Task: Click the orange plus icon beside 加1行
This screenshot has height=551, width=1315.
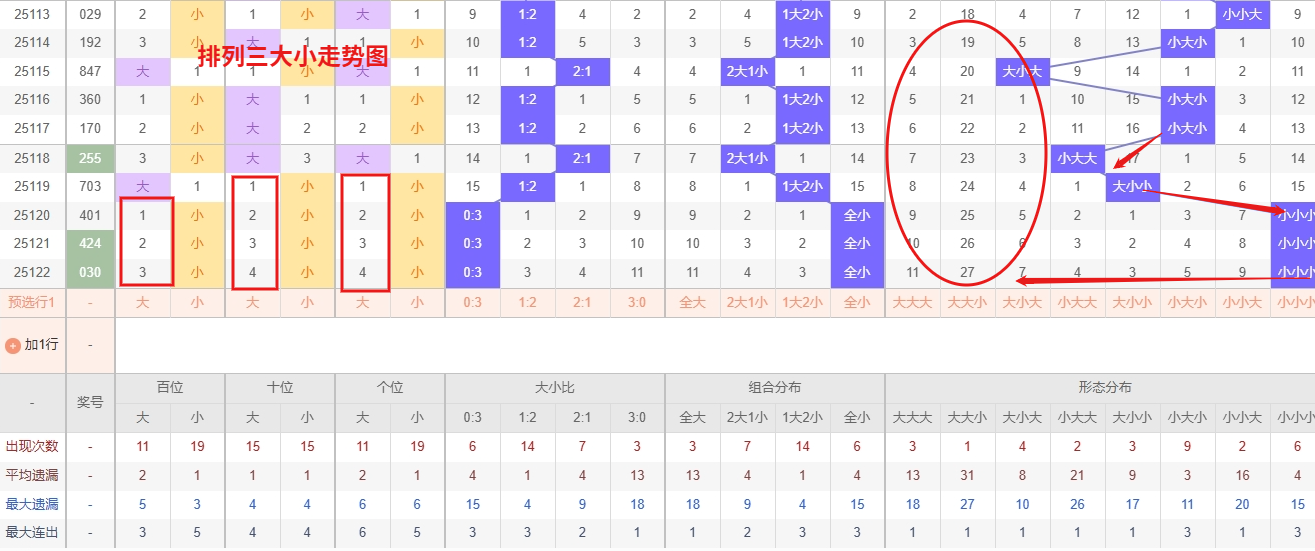Action: pos(12,345)
